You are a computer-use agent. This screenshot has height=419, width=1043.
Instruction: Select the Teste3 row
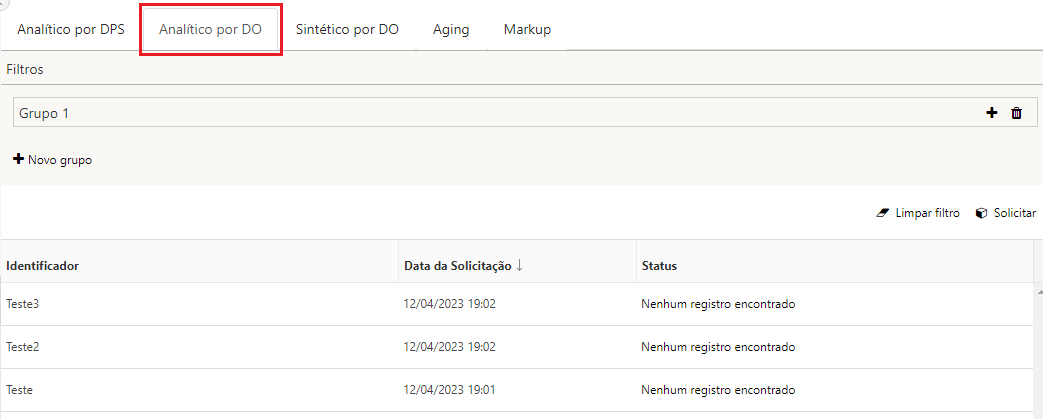tap(23, 304)
